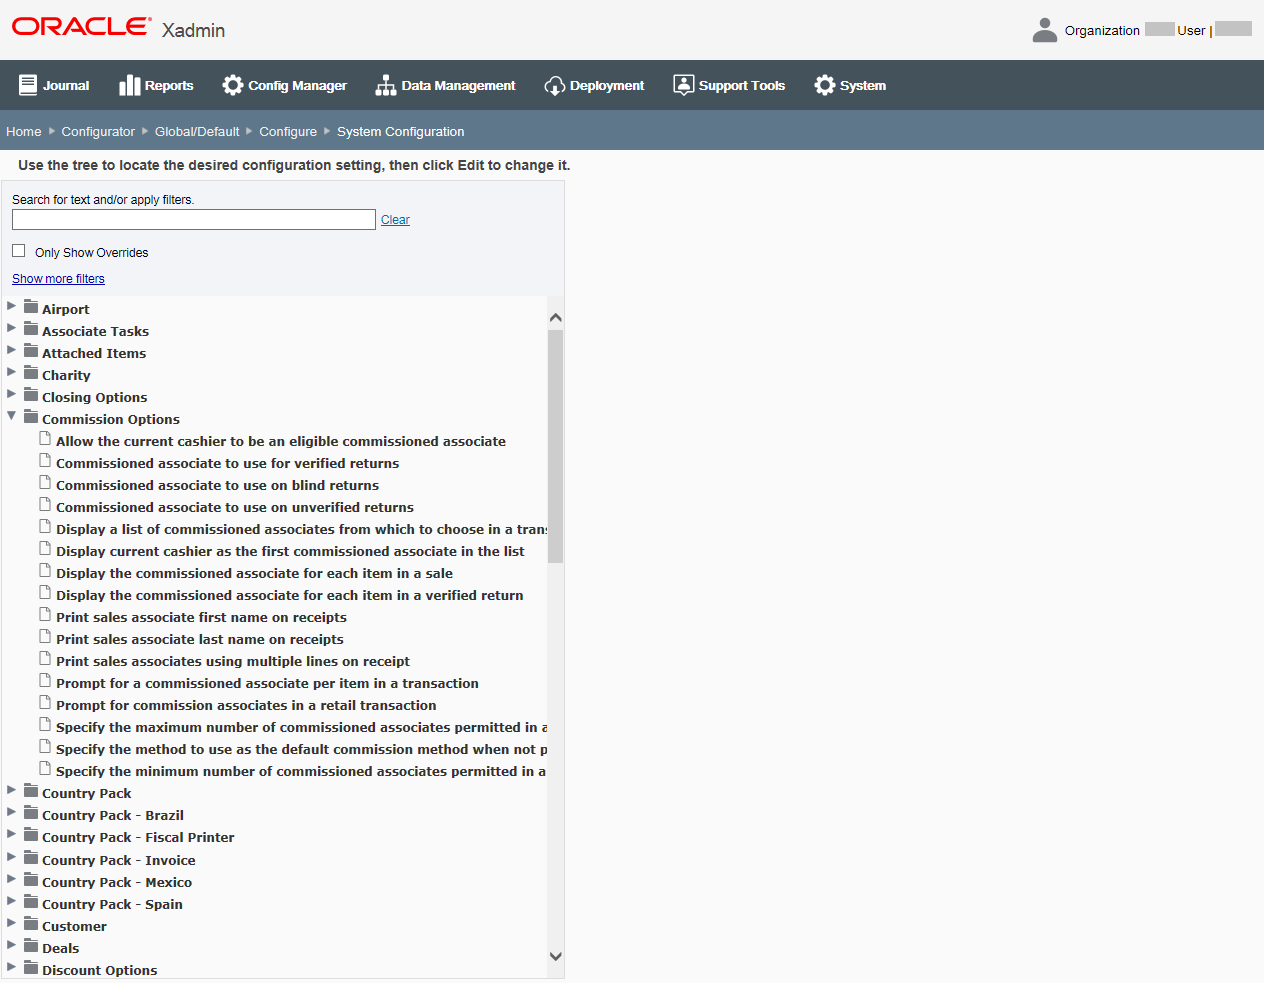Click the System gear icon
The width and height of the screenshot is (1264, 983).
(824, 84)
